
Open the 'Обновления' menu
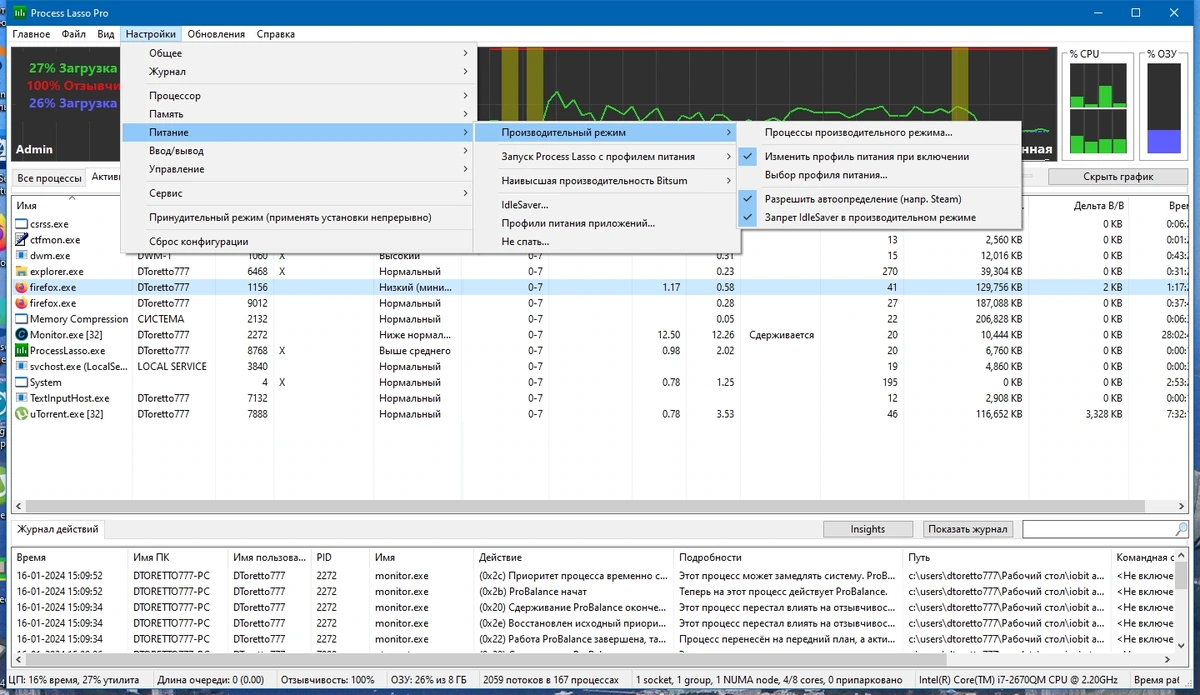(x=216, y=34)
